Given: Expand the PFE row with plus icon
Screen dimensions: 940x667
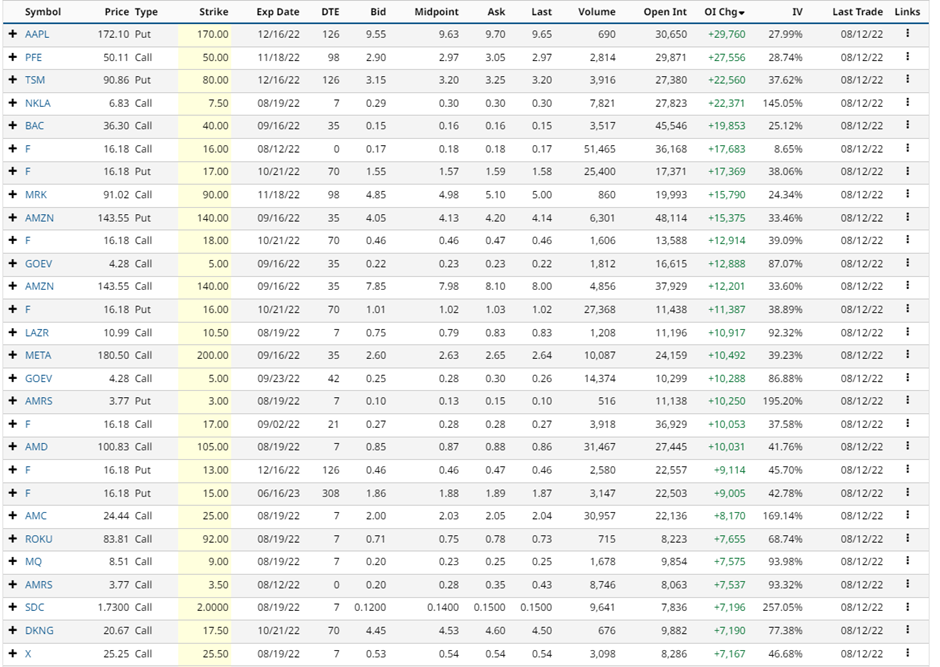Looking at the screenshot, I should coord(13,57).
